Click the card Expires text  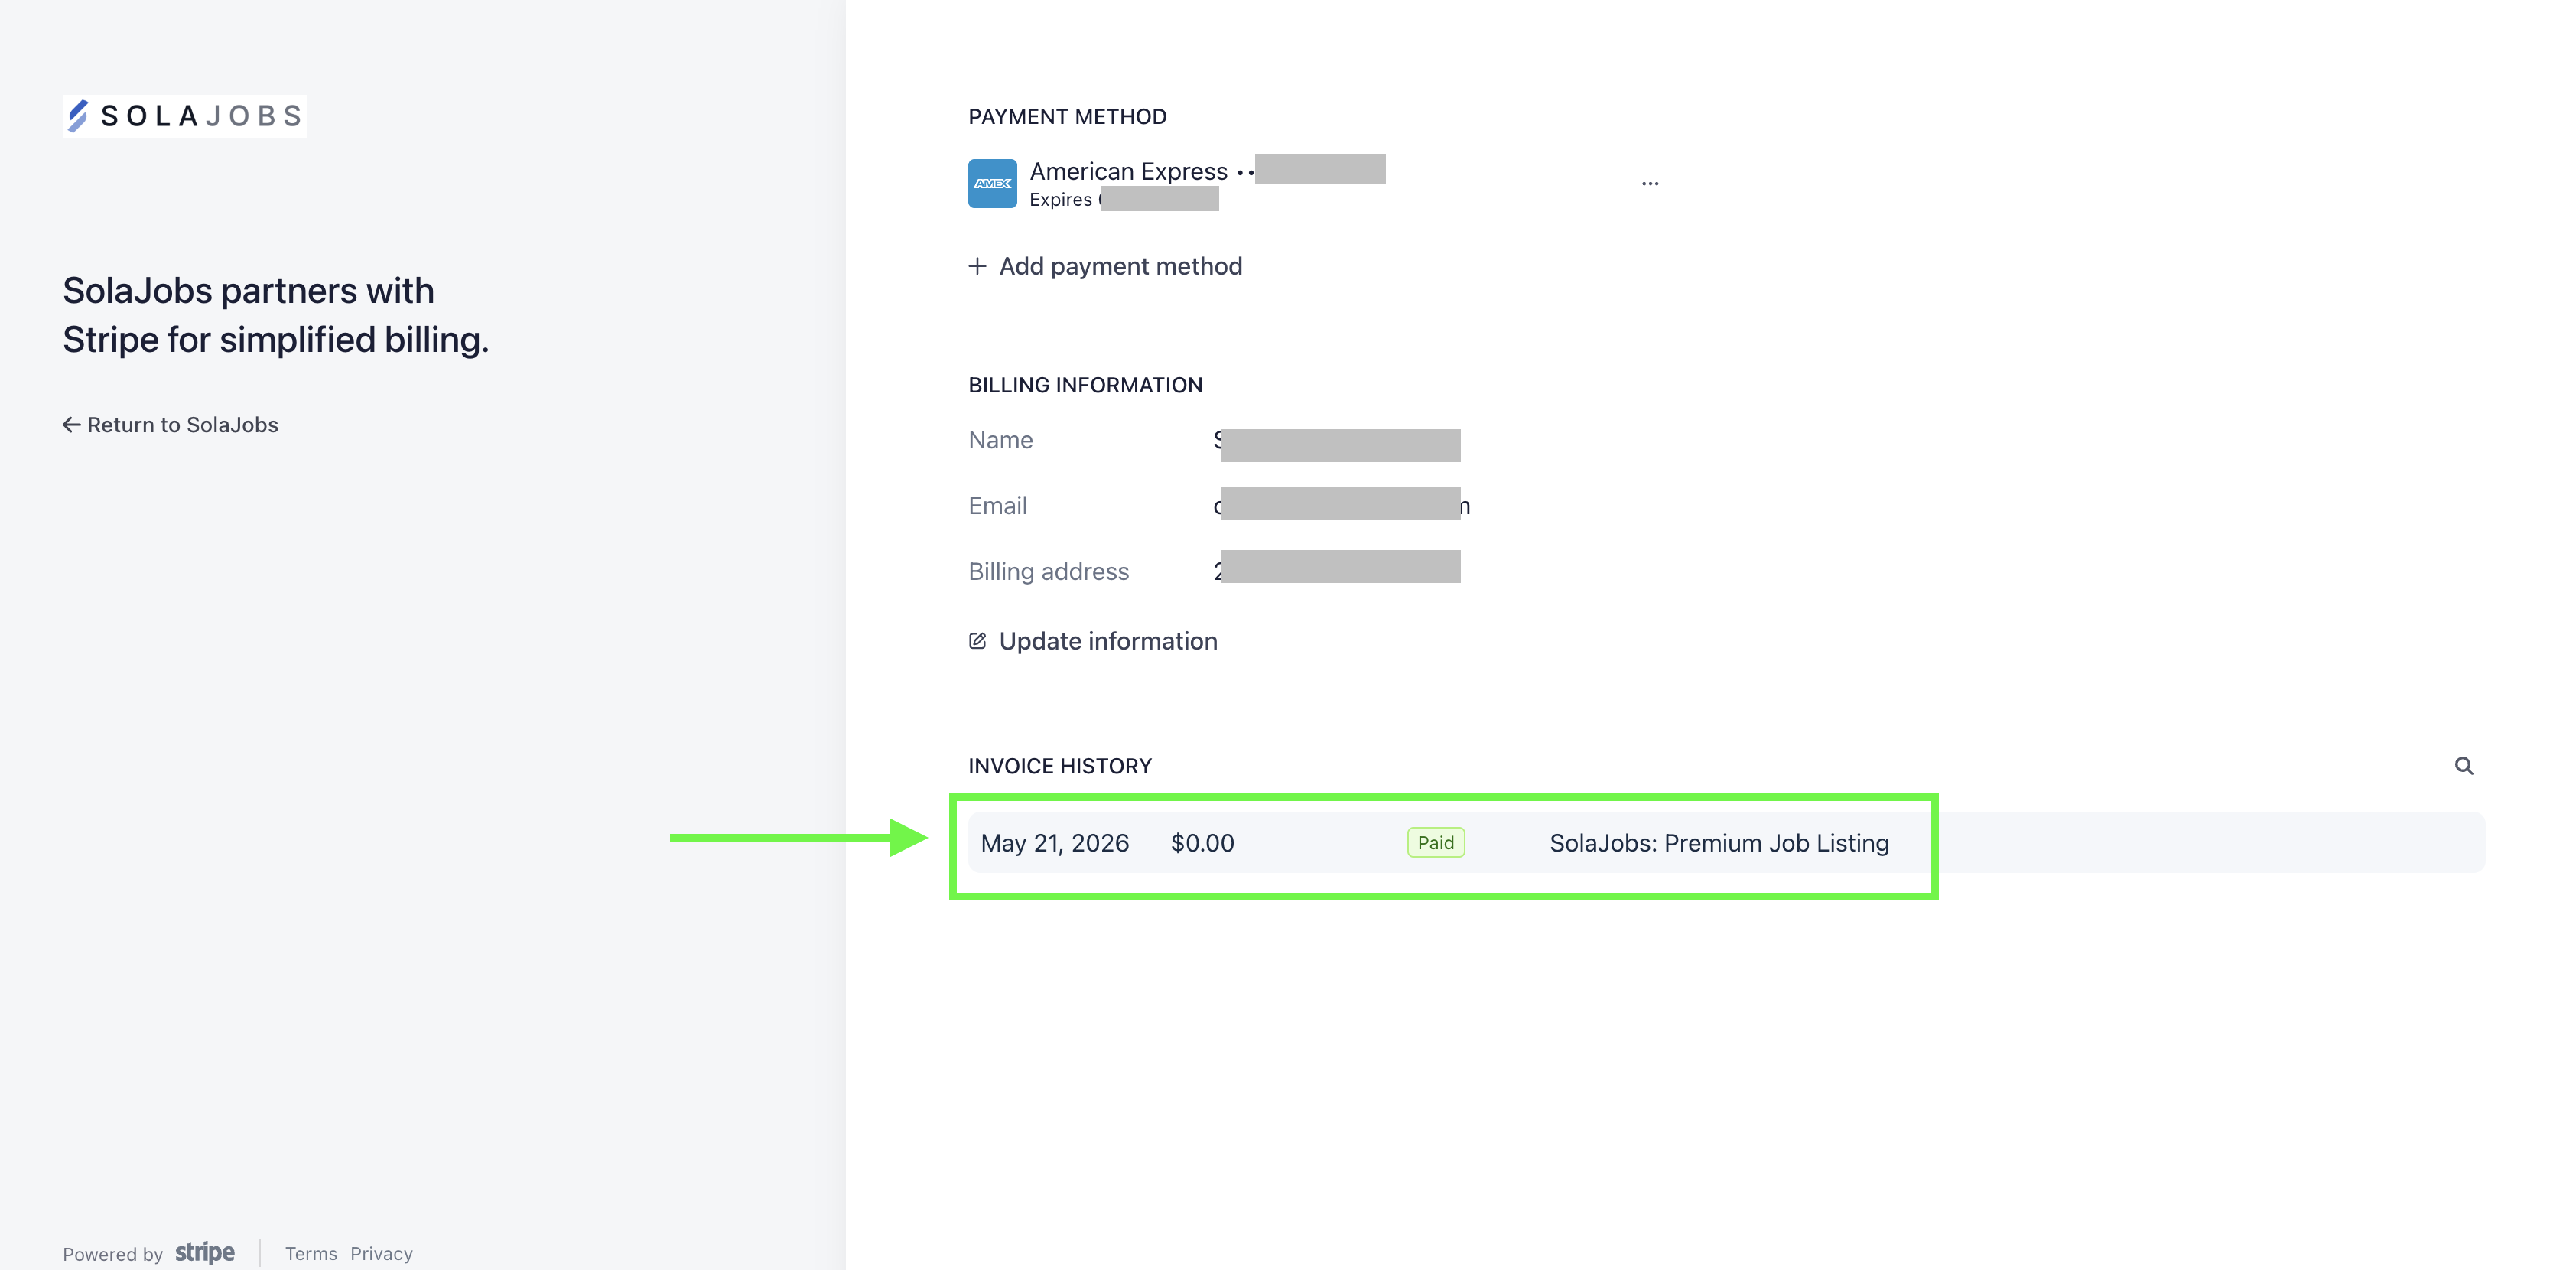click(x=1060, y=200)
